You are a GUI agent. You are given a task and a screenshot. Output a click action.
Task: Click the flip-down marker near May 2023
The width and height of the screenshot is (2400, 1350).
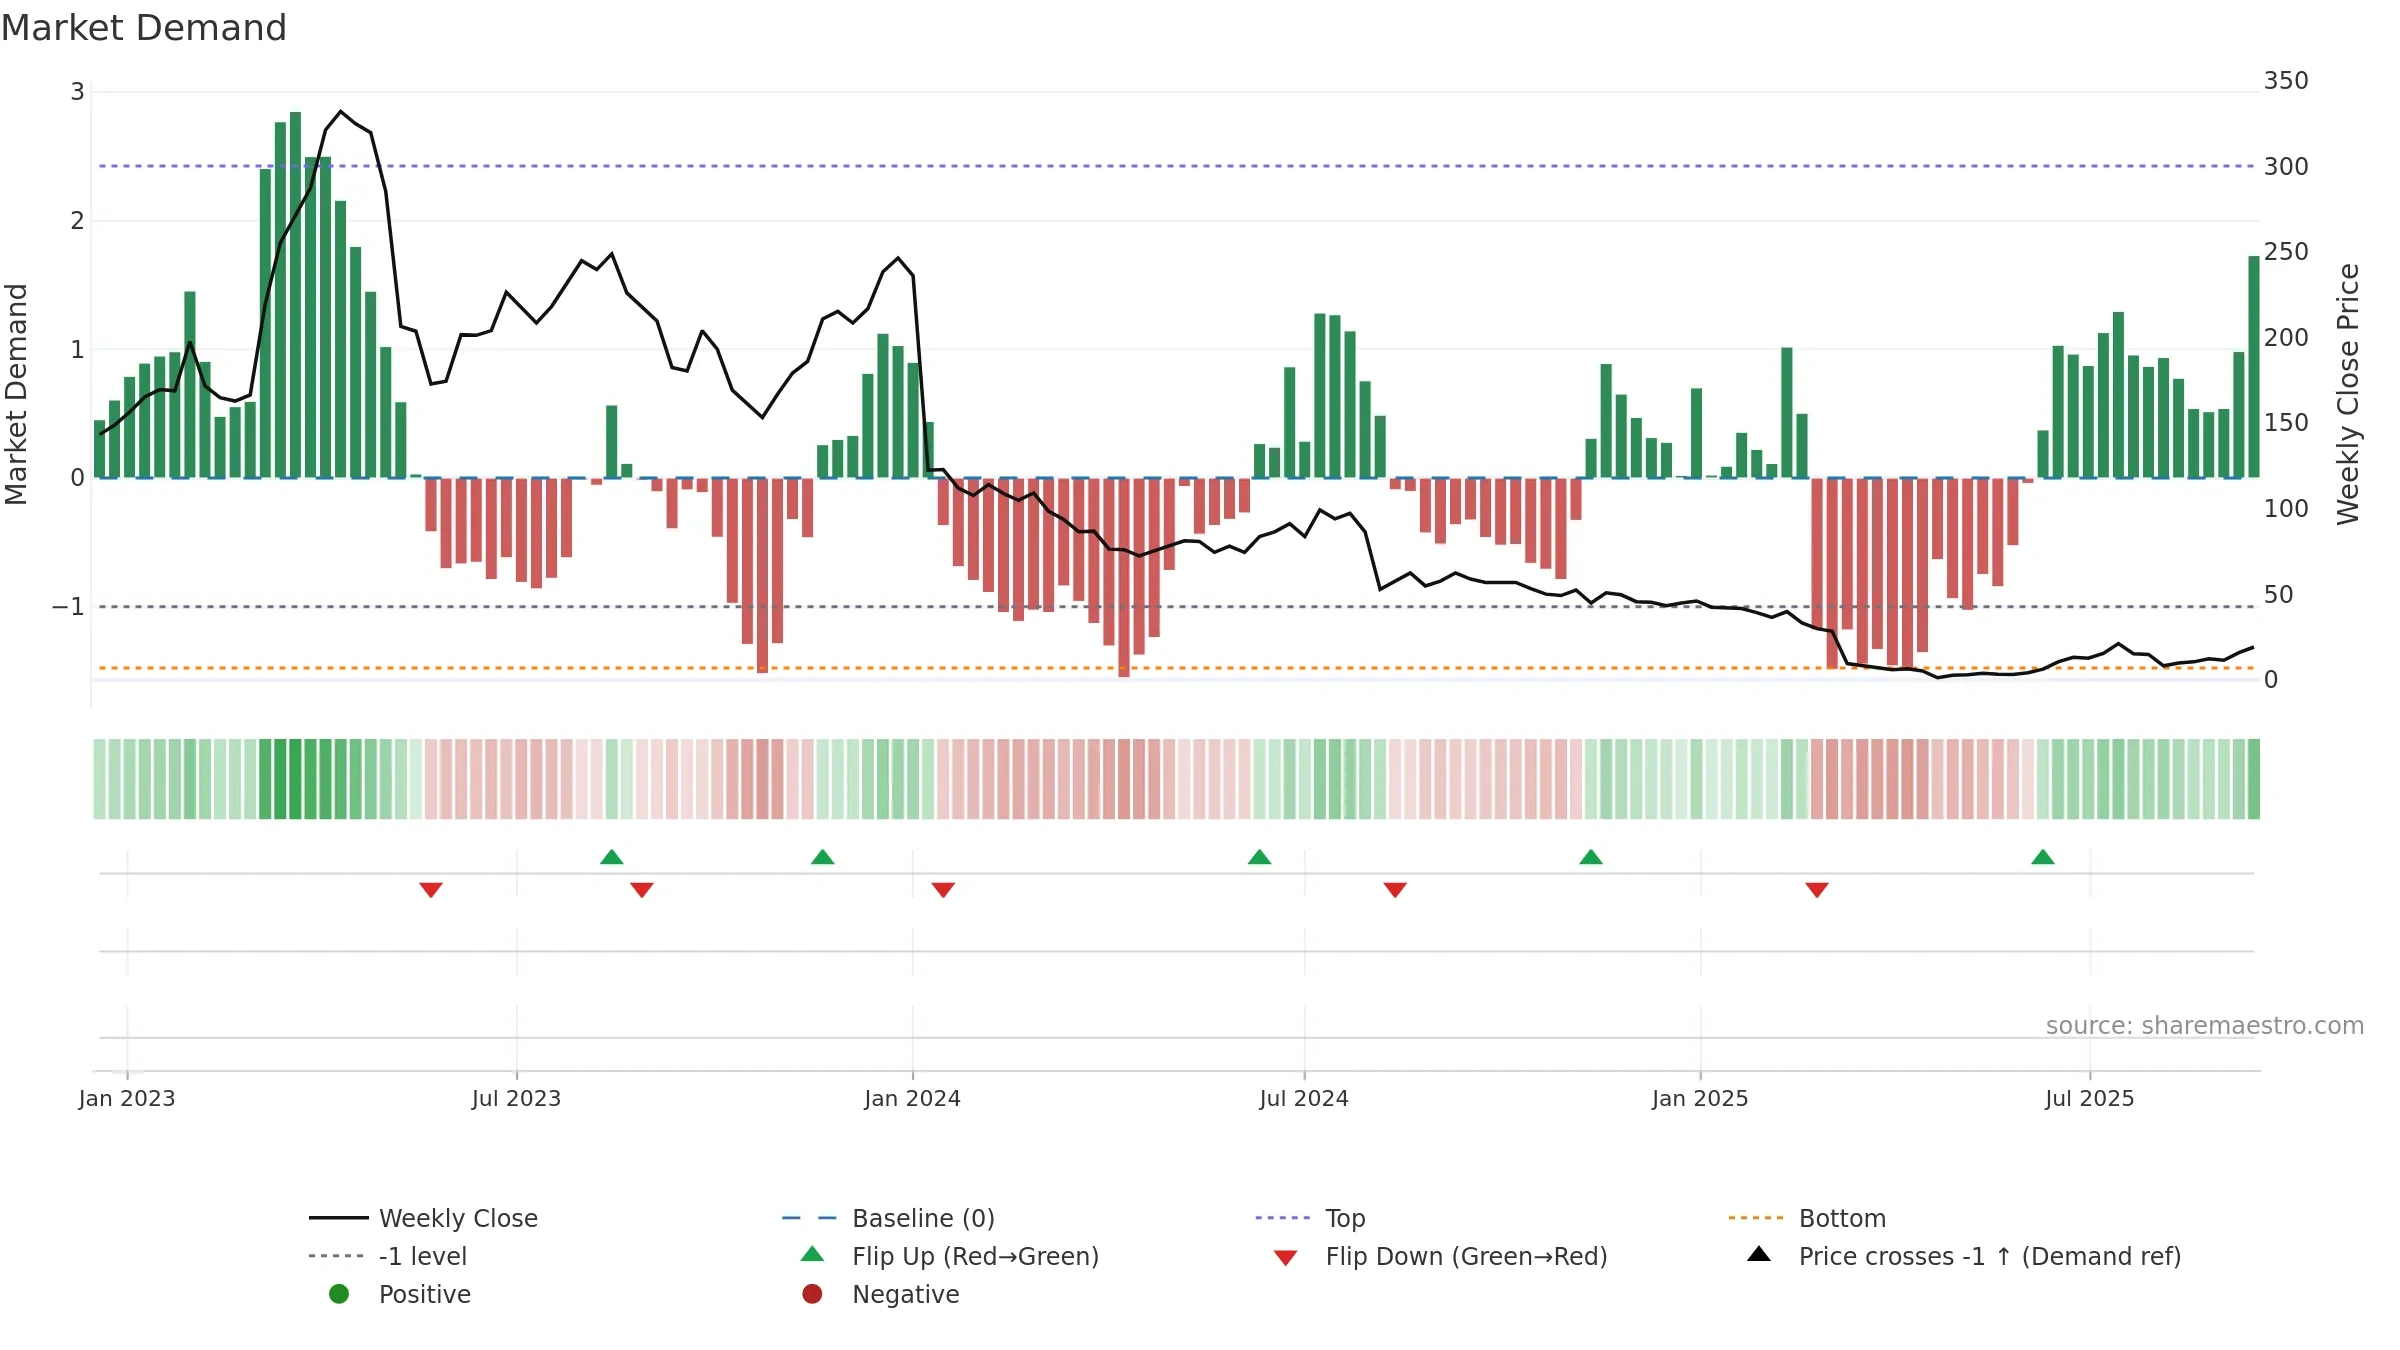coord(431,890)
